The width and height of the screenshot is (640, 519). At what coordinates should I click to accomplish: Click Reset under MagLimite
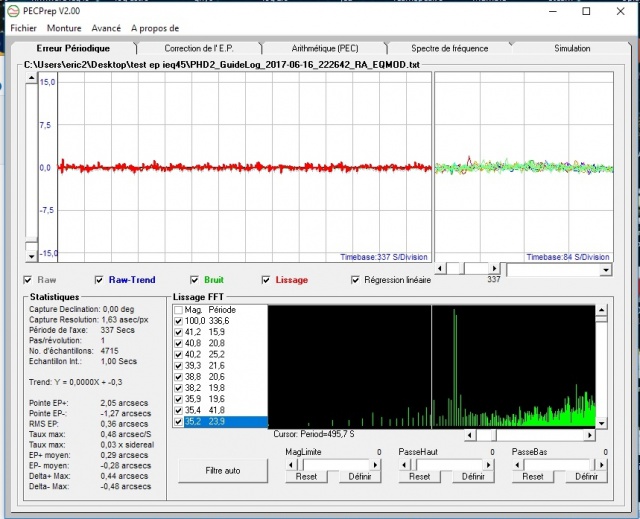tap(306, 477)
